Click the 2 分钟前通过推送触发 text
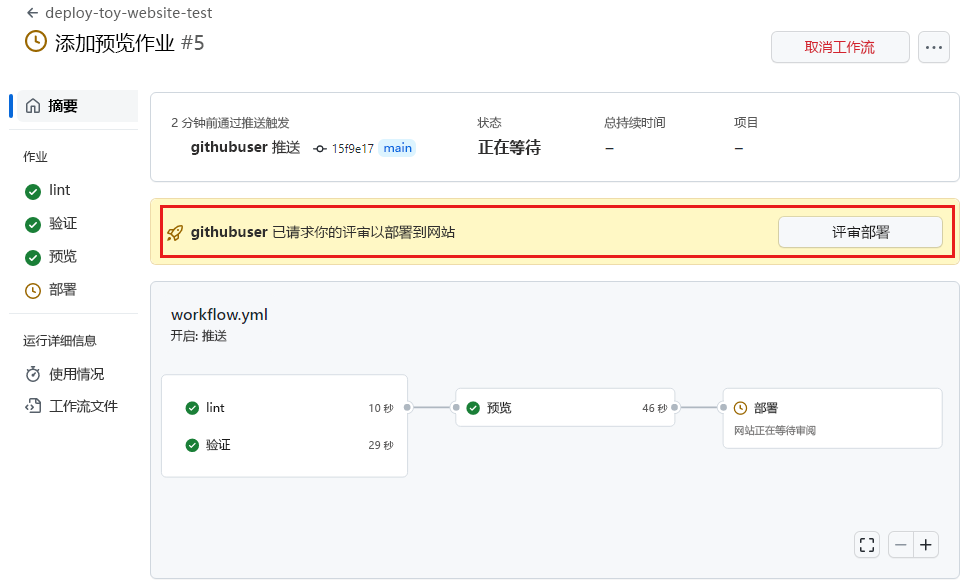This screenshot has width=967, height=587. tap(230, 123)
